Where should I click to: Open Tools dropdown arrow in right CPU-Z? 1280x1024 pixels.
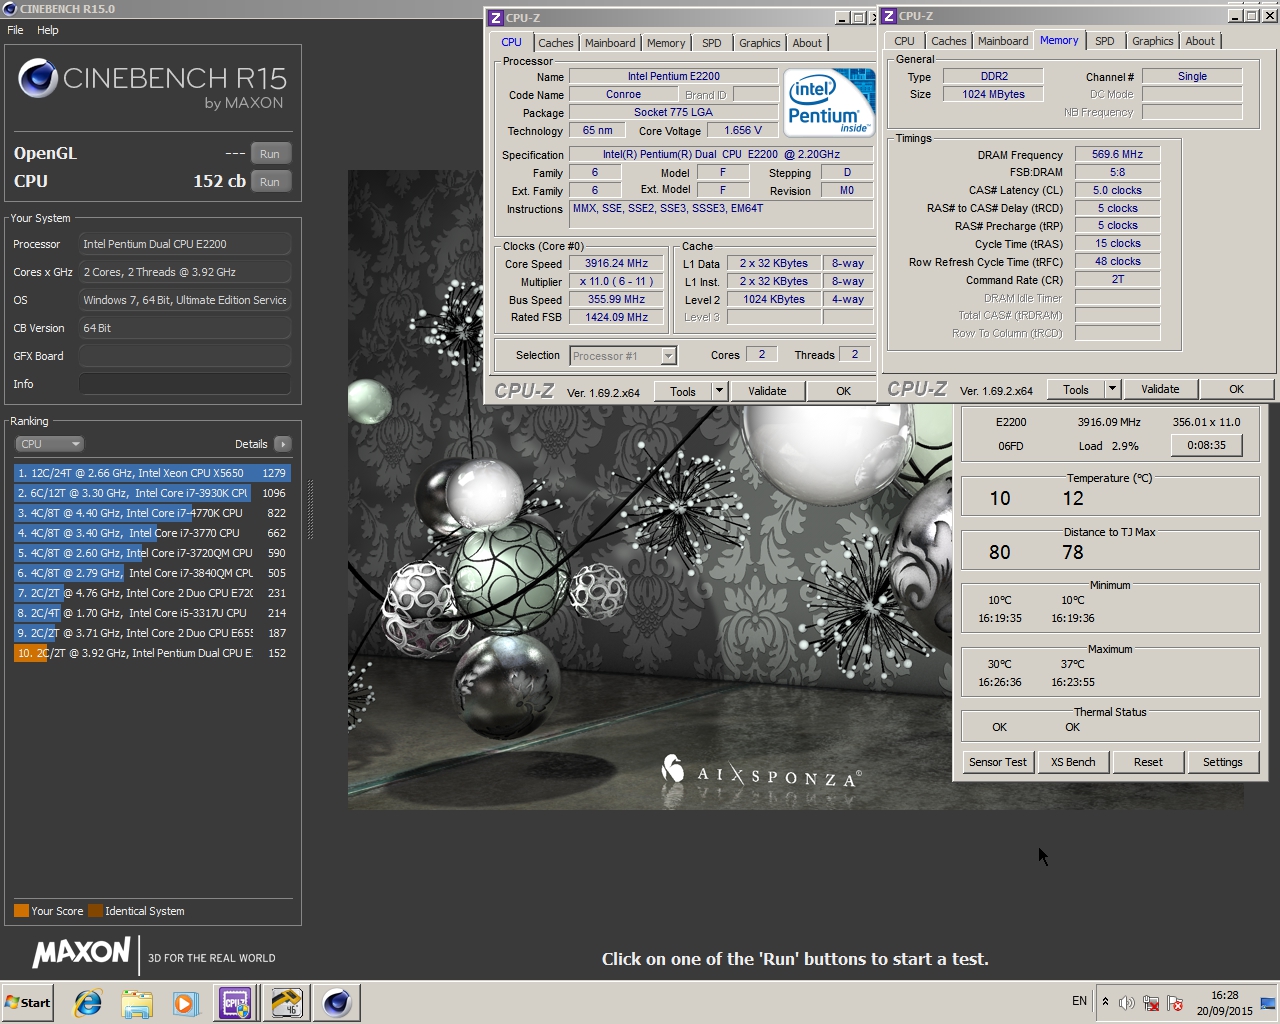[x=1112, y=390]
